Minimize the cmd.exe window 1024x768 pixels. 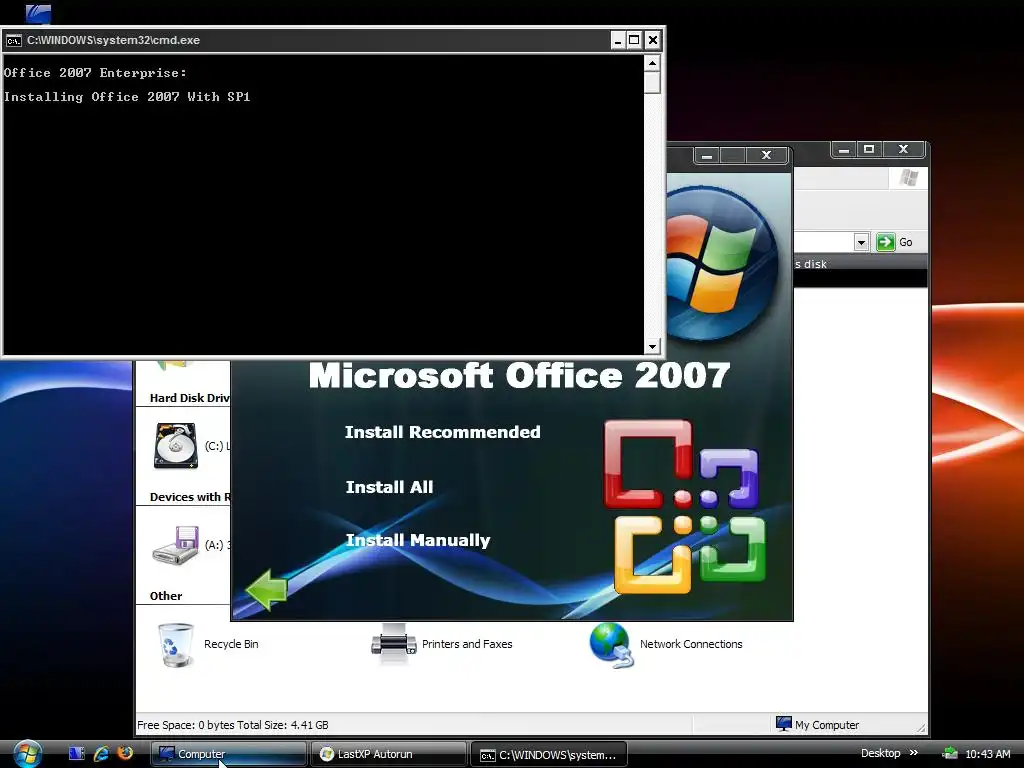click(x=618, y=40)
